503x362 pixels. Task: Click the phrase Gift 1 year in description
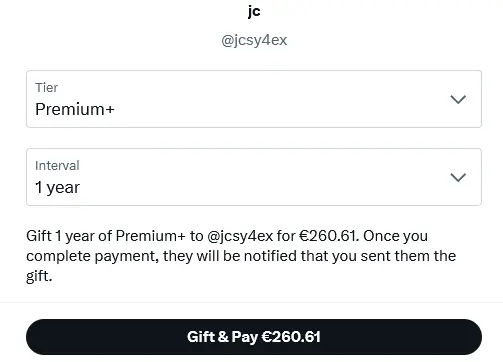tap(60, 236)
